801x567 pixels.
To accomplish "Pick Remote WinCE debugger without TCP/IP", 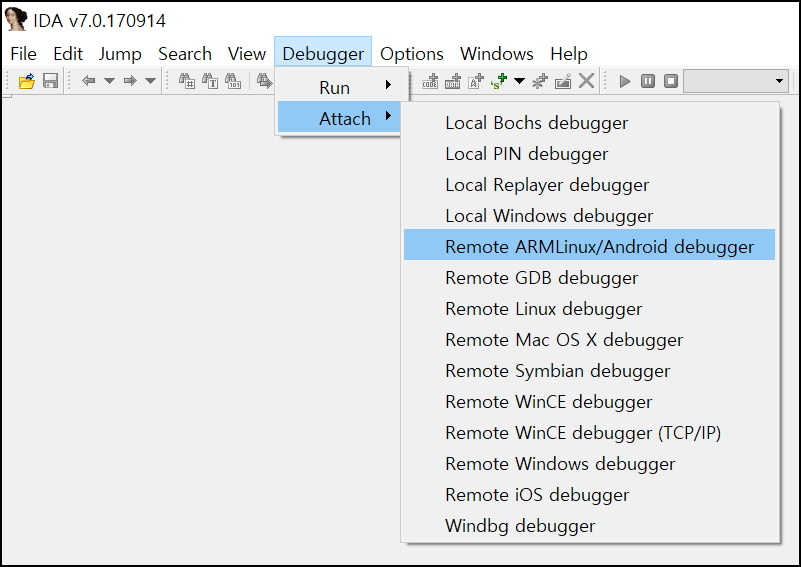I will click(x=589, y=402).
